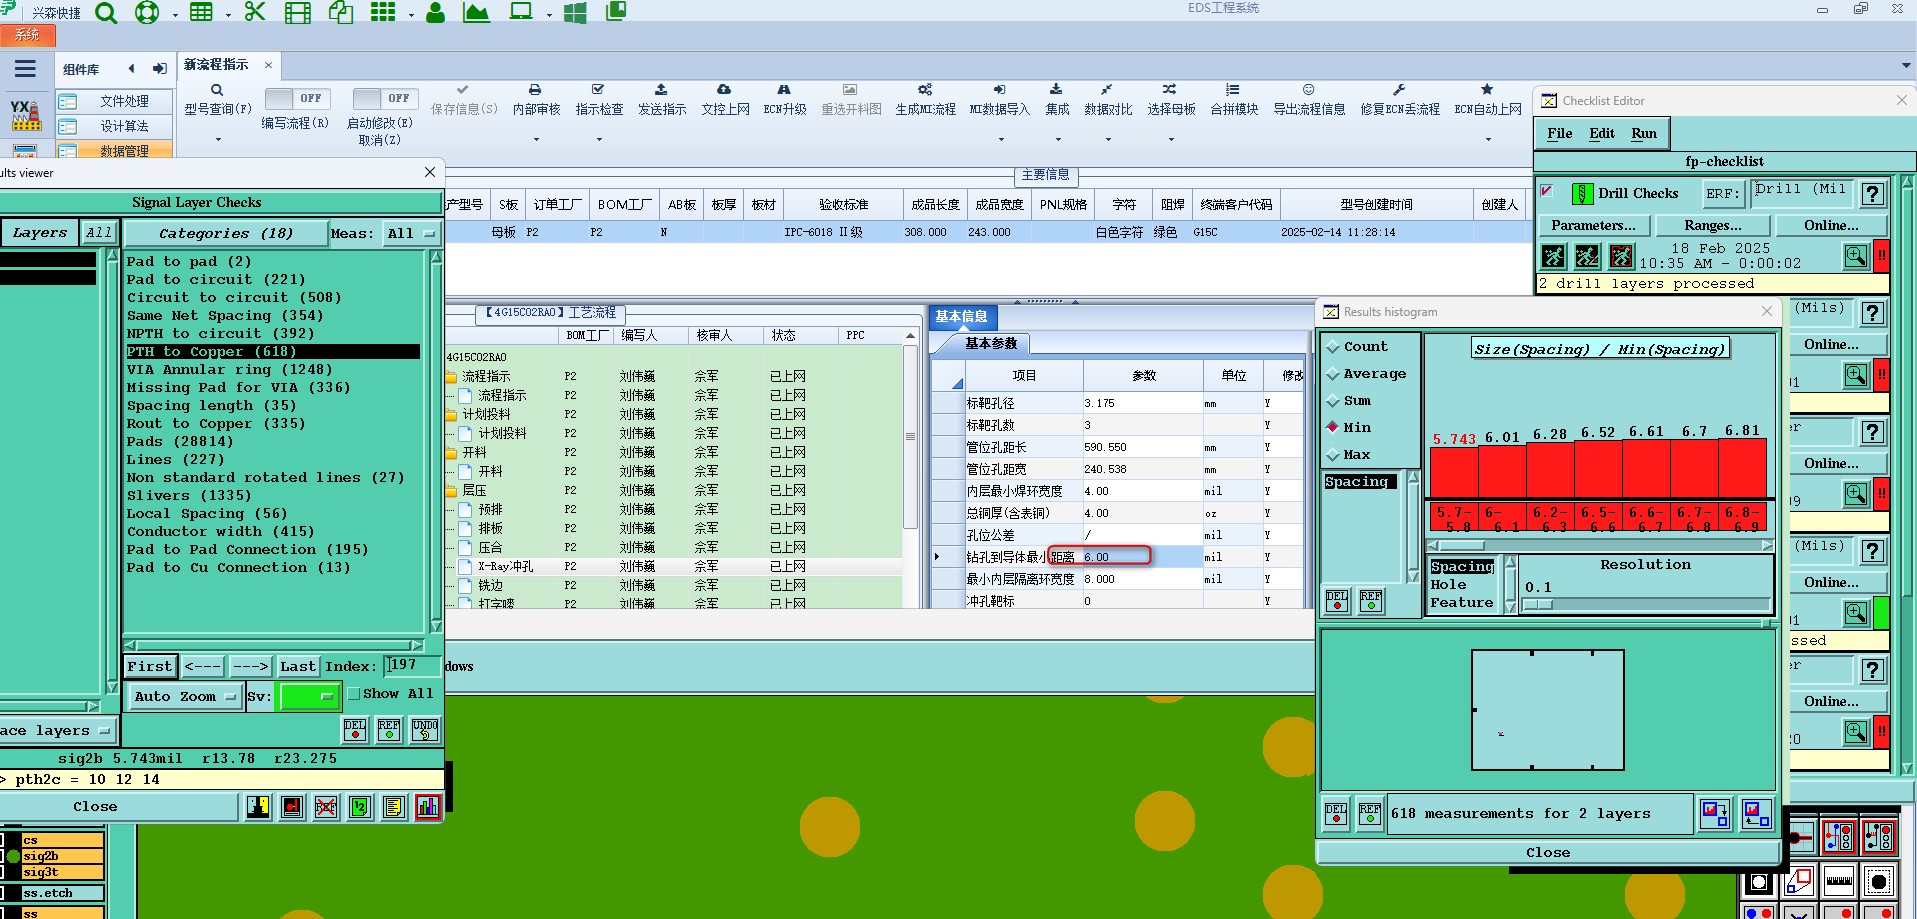Click Drill Checks zoom magnifier icon

pos(1856,256)
